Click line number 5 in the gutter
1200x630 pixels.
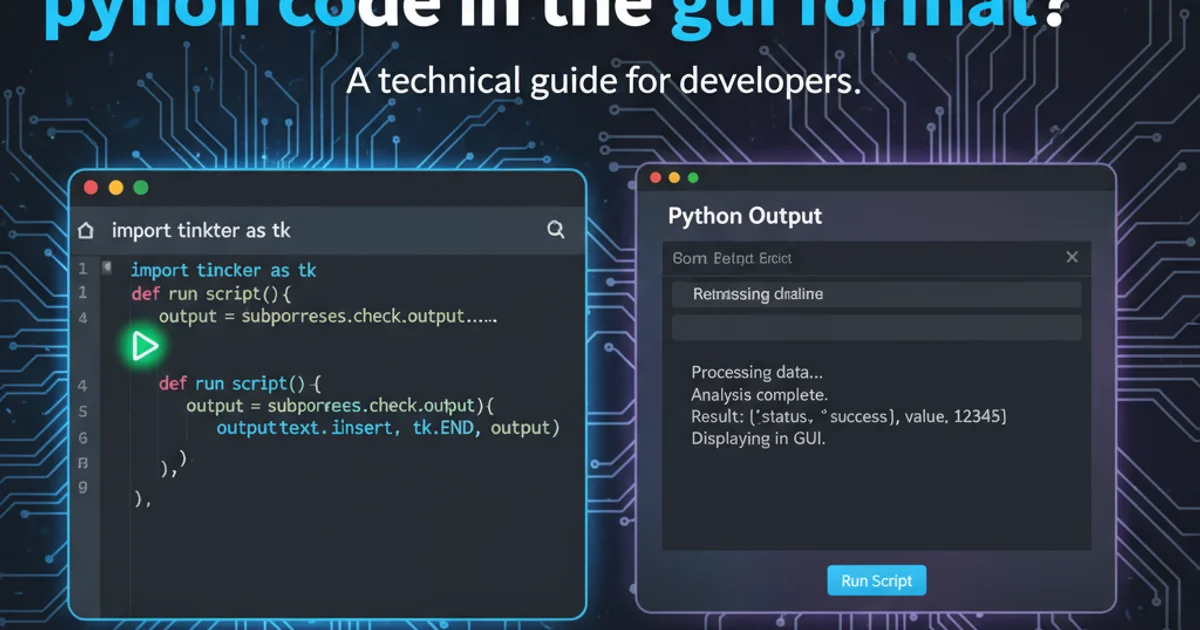[x=83, y=411]
